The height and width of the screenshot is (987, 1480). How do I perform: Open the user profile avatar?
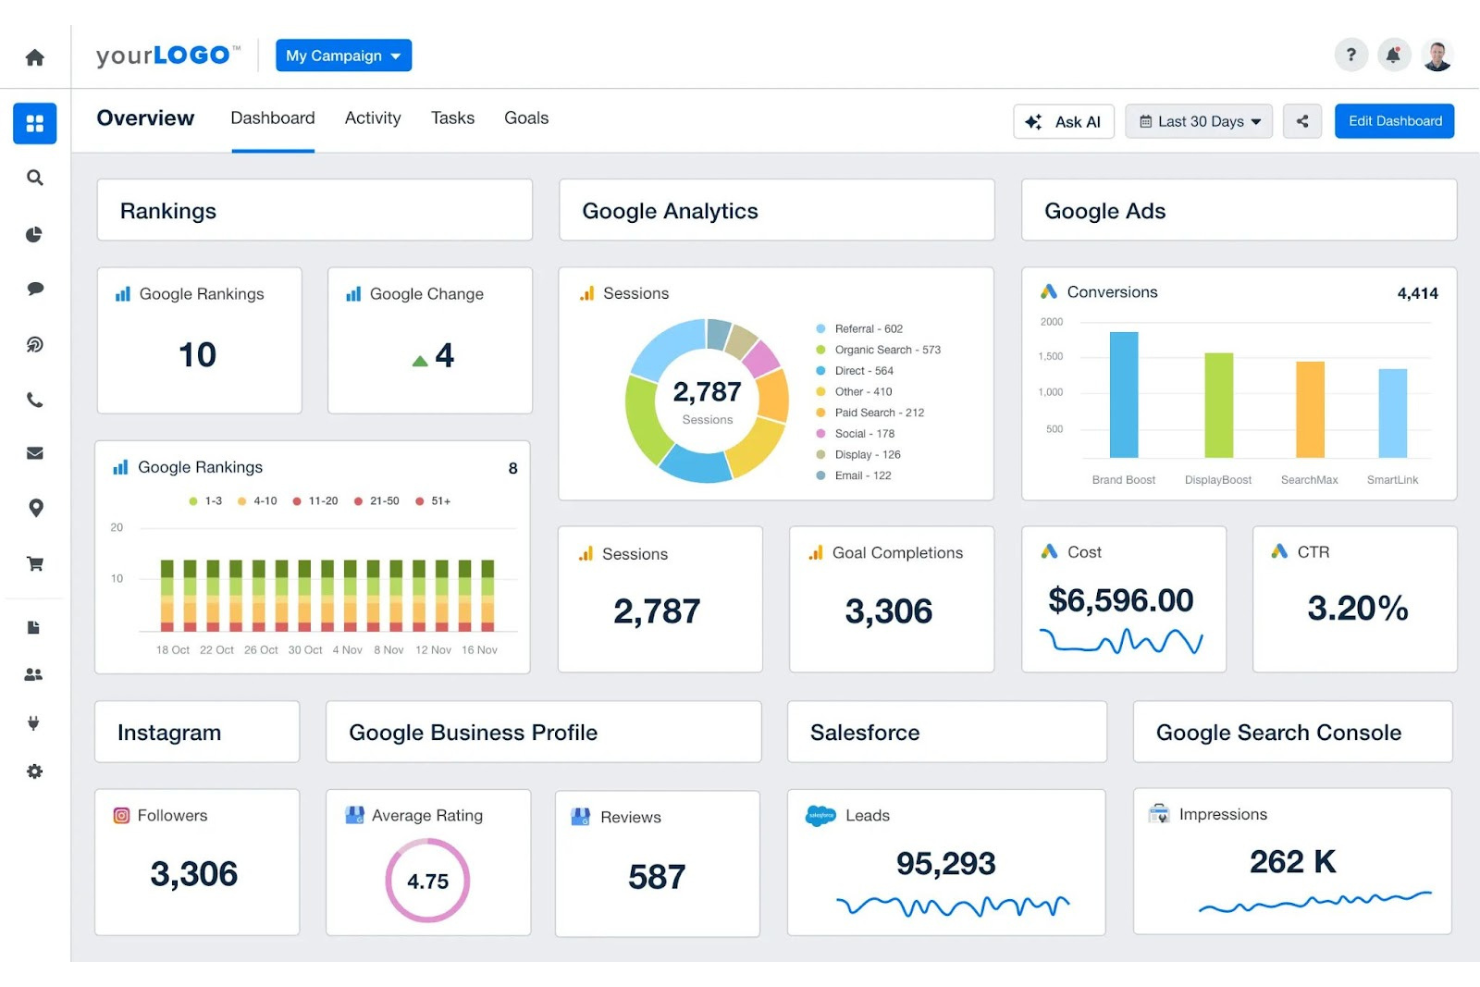(1437, 55)
